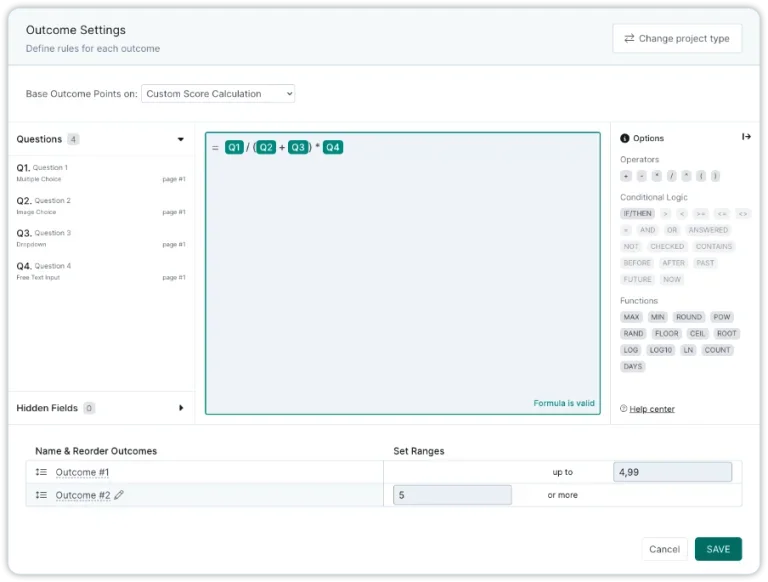This screenshot has height=582, width=768.
Task: Insert the CONTAINS condition
Action: click(x=714, y=246)
